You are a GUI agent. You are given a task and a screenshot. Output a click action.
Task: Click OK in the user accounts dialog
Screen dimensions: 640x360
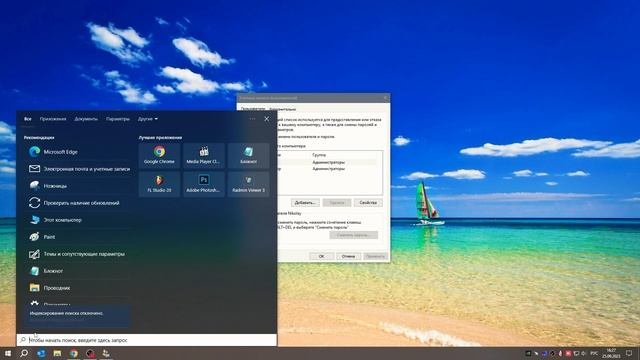pyautogui.click(x=321, y=256)
